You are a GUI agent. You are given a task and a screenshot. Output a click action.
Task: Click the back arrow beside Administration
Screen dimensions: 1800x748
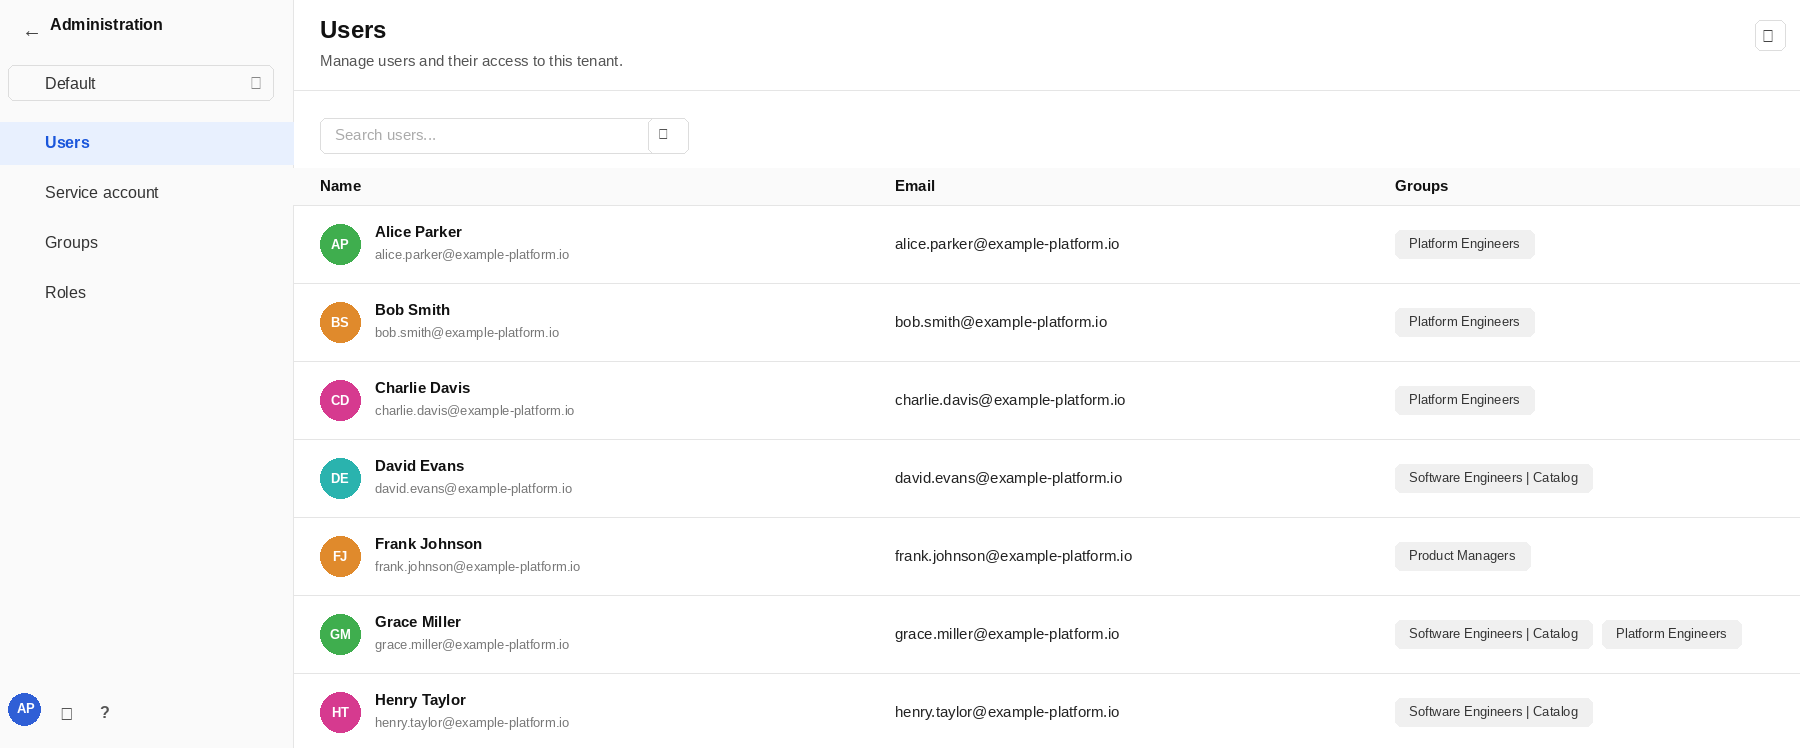tap(32, 33)
